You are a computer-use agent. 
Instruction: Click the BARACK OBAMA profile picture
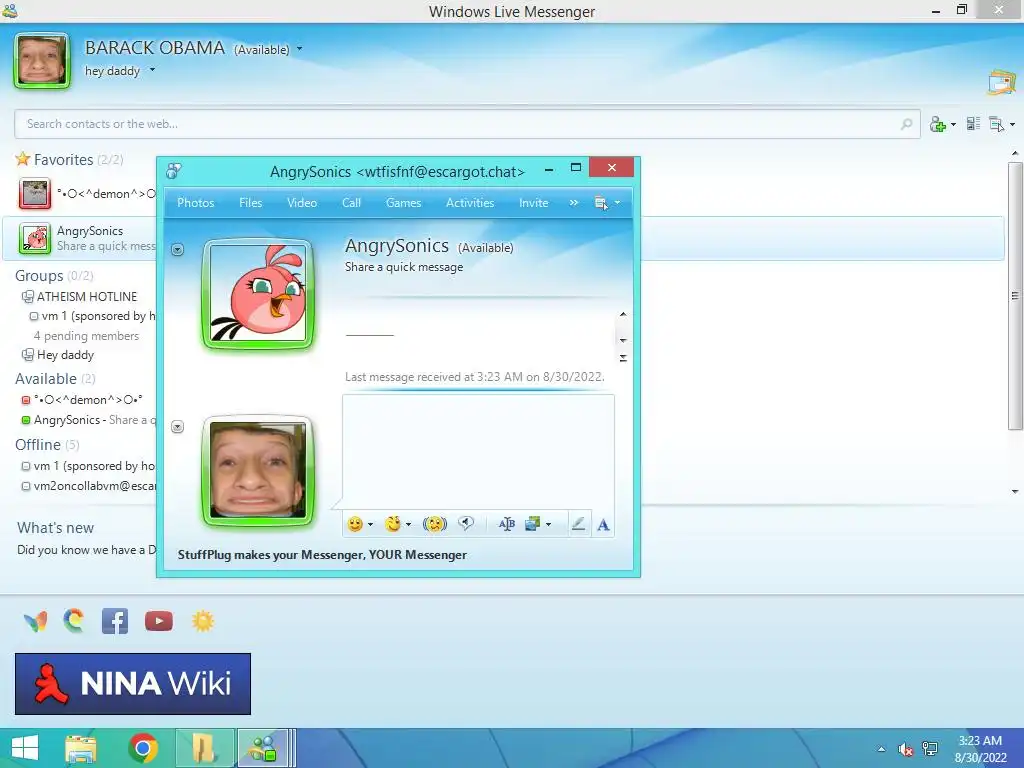coord(42,60)
